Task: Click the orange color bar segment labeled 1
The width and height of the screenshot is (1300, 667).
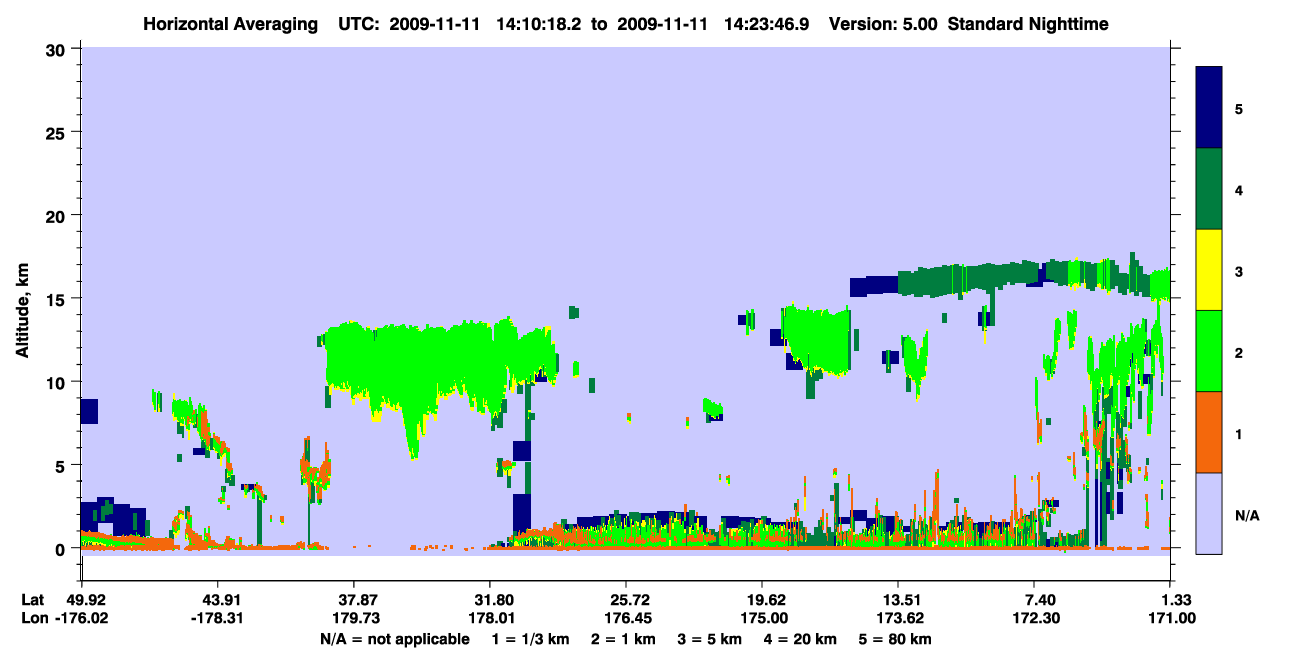Action: tap(1209, 432)
